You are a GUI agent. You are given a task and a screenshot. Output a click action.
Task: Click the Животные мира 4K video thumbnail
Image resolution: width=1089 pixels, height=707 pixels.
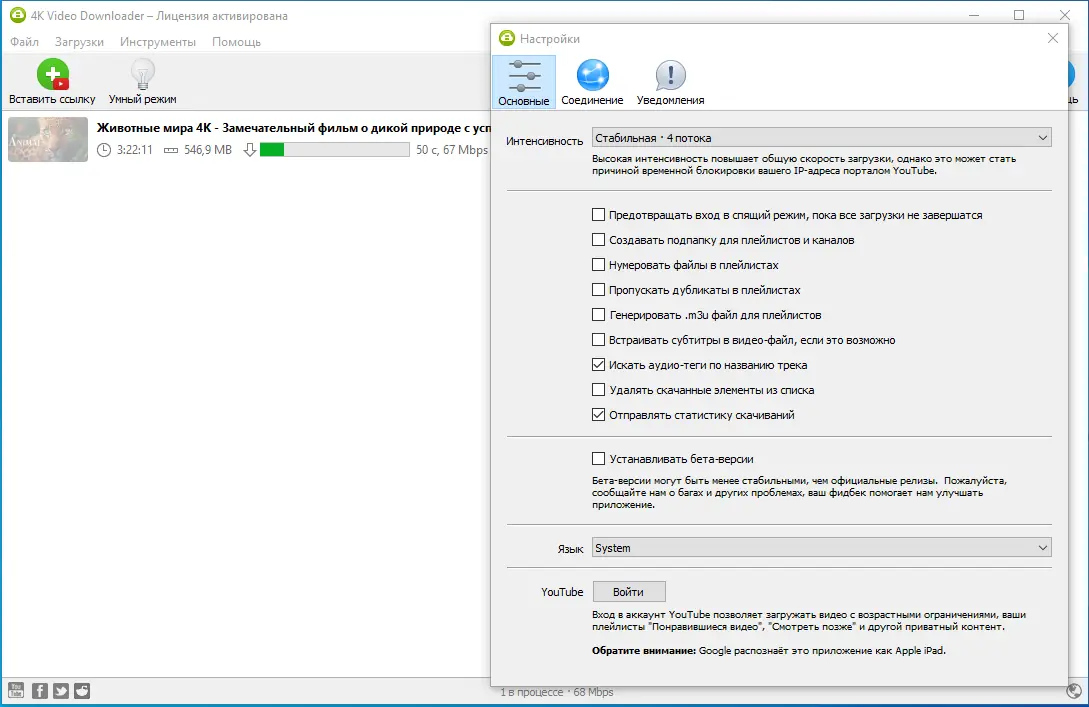tap(48, 140)
